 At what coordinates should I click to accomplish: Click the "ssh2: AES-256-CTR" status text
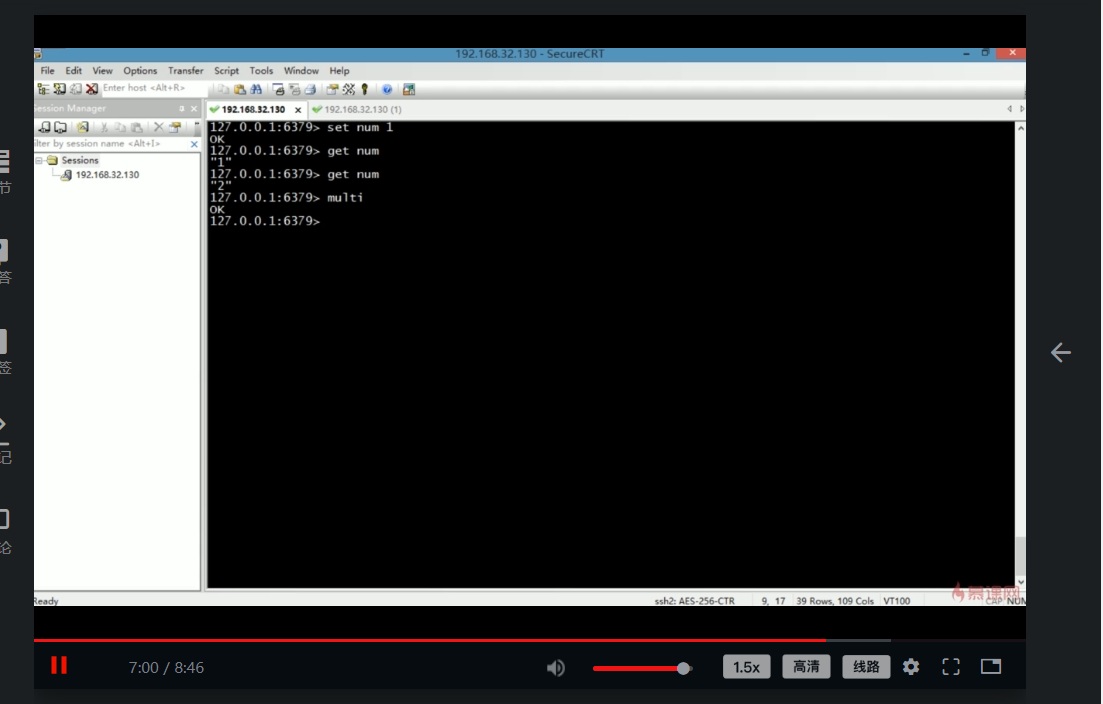coord(694,601)
